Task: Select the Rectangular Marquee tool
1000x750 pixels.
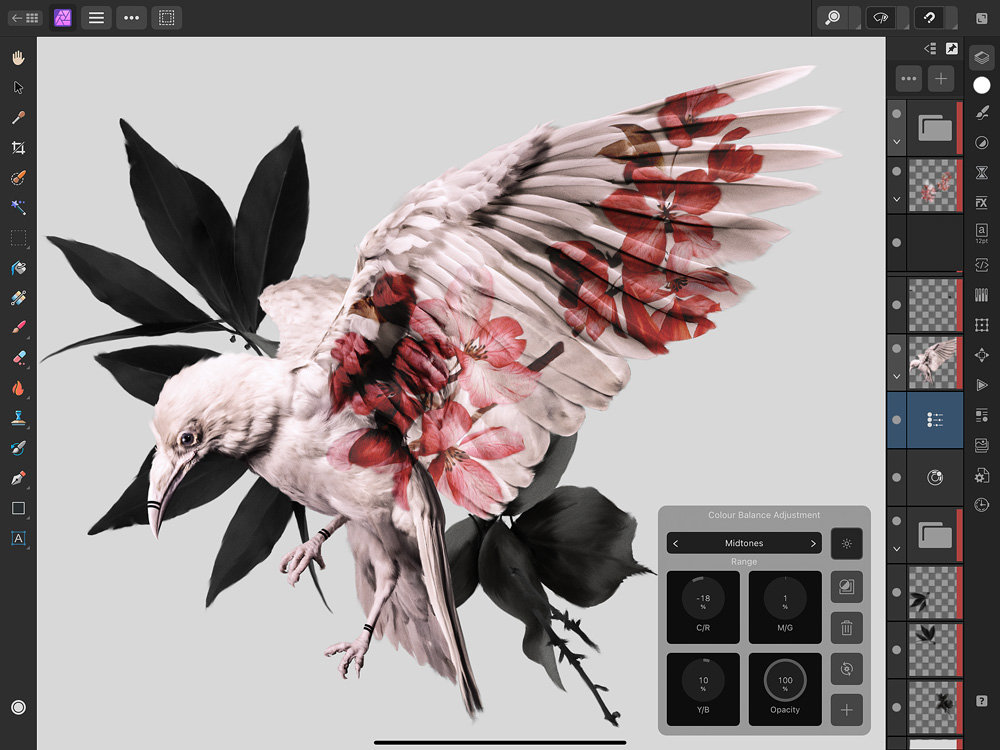Action: 18,238
